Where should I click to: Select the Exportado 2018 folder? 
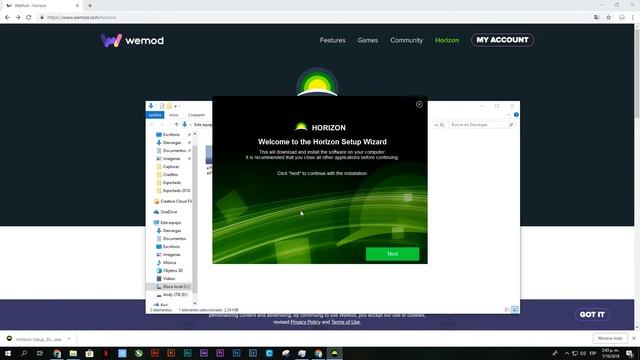click(176, 191)
